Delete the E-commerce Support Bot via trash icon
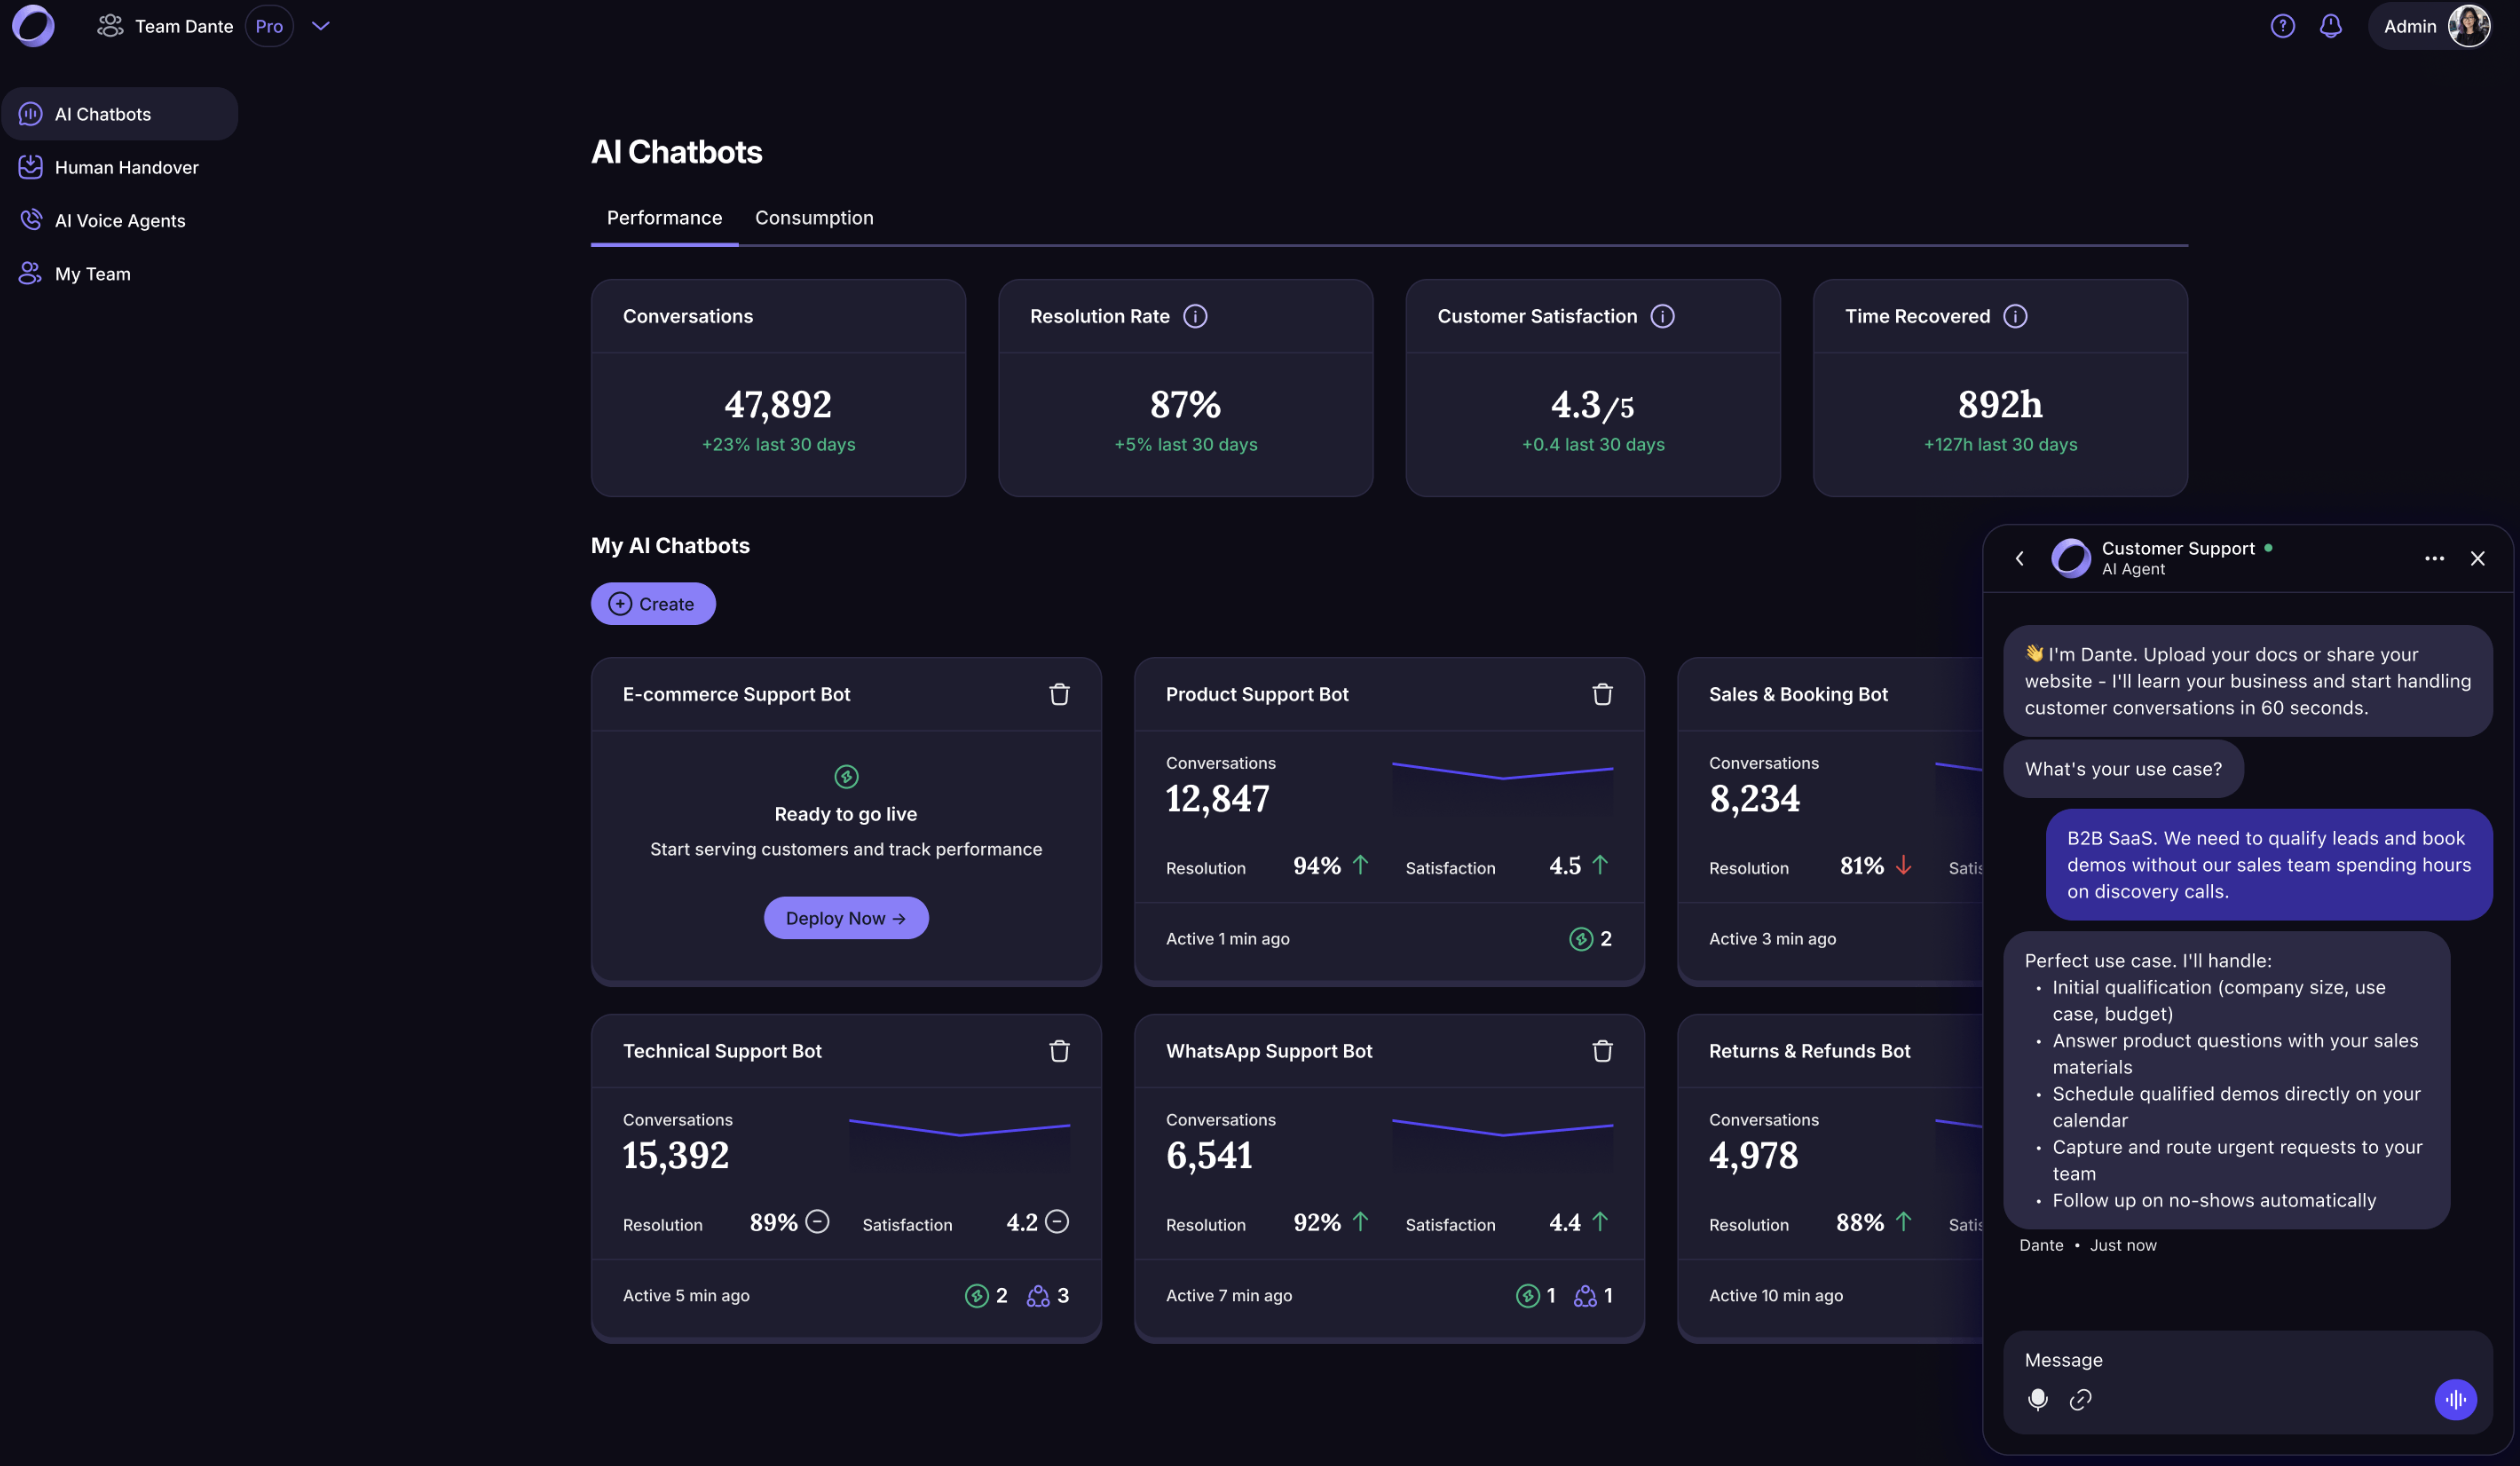Viewport: 2520px width, 1466px height. [x=1059, y=694]
